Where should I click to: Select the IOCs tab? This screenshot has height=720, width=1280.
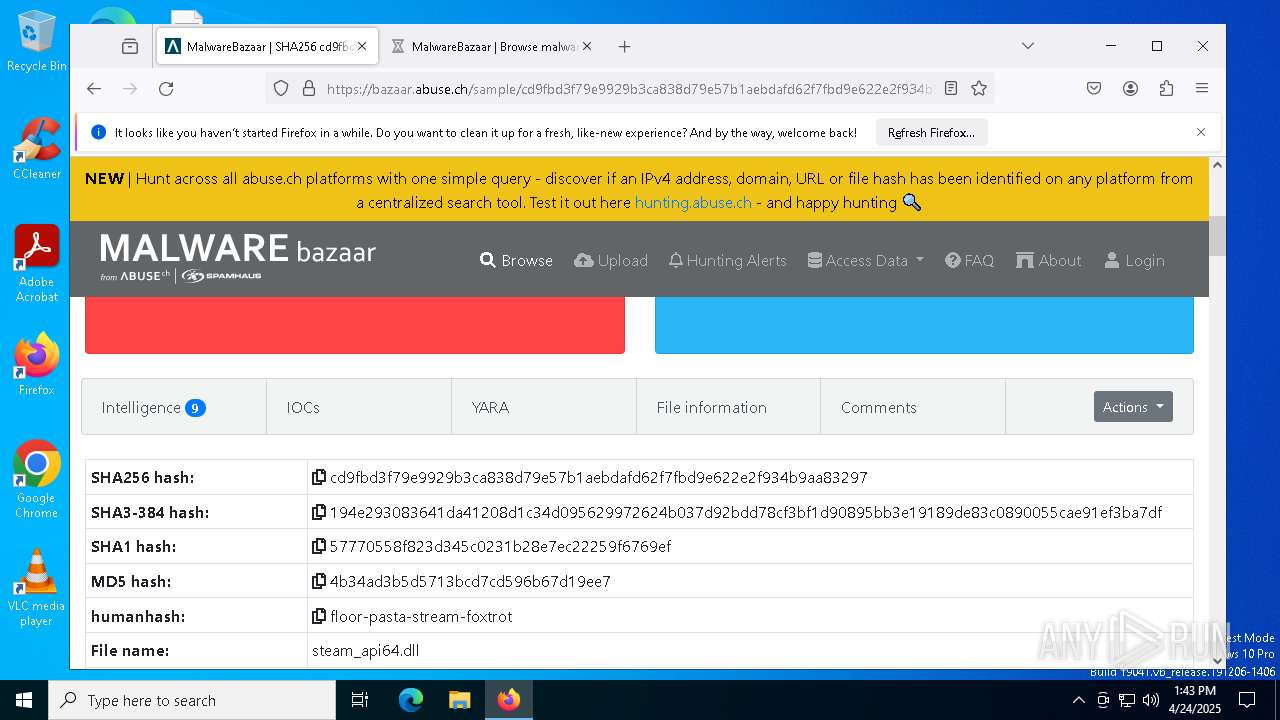click(359, 407)
